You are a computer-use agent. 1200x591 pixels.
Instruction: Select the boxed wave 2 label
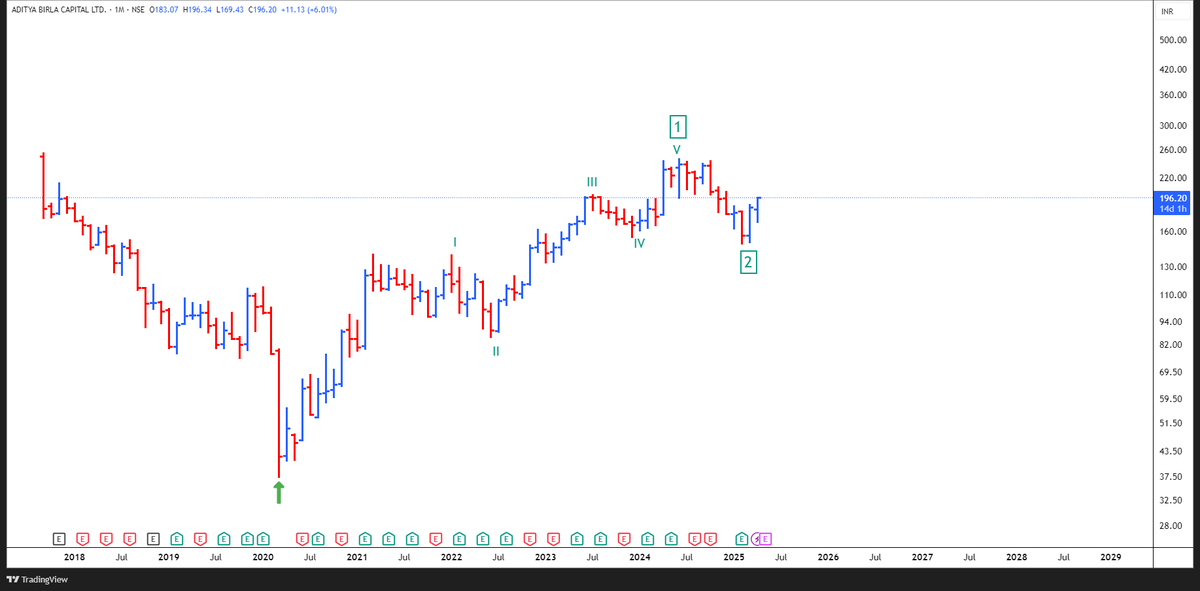coord(748,262)
